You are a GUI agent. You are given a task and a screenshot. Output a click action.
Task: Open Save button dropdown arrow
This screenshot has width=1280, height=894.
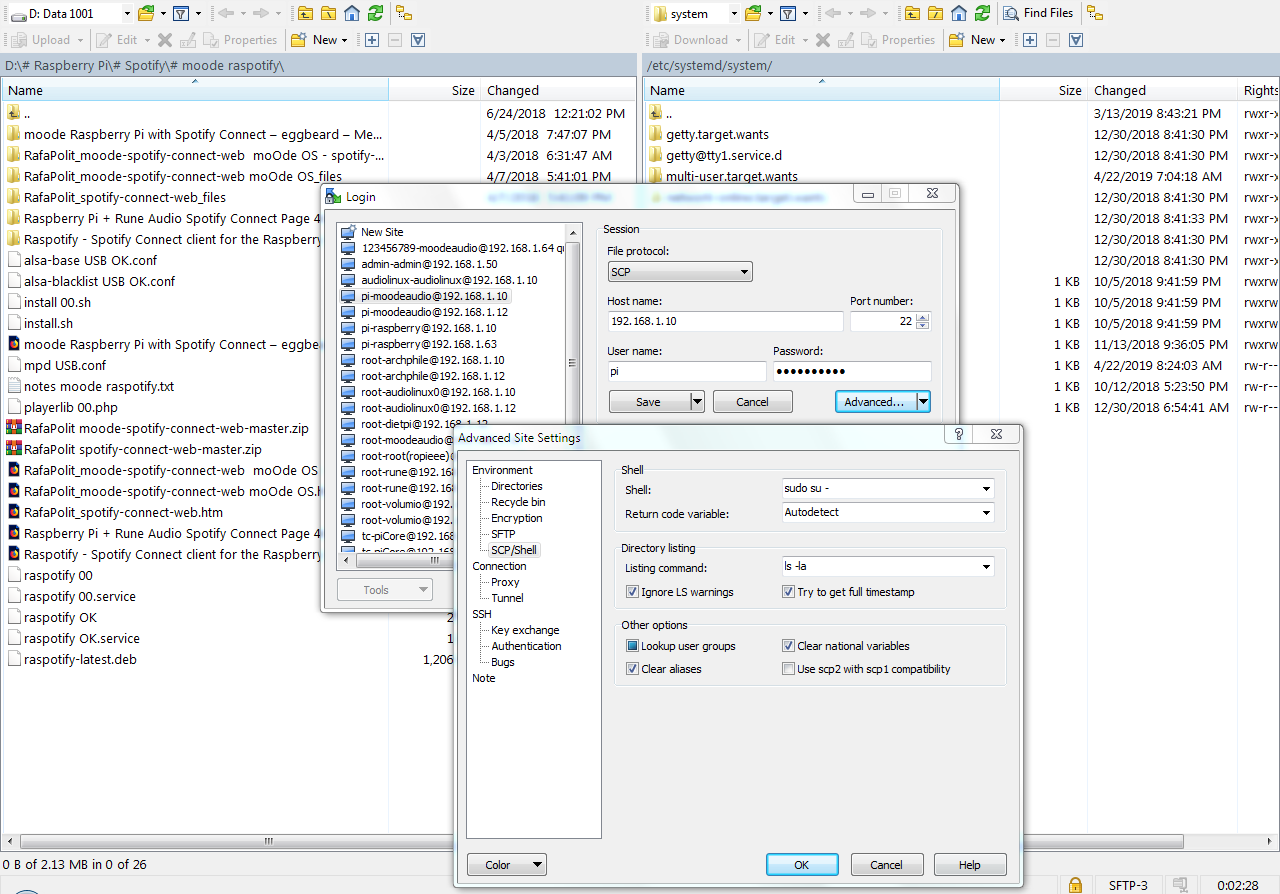click(697, 401)
